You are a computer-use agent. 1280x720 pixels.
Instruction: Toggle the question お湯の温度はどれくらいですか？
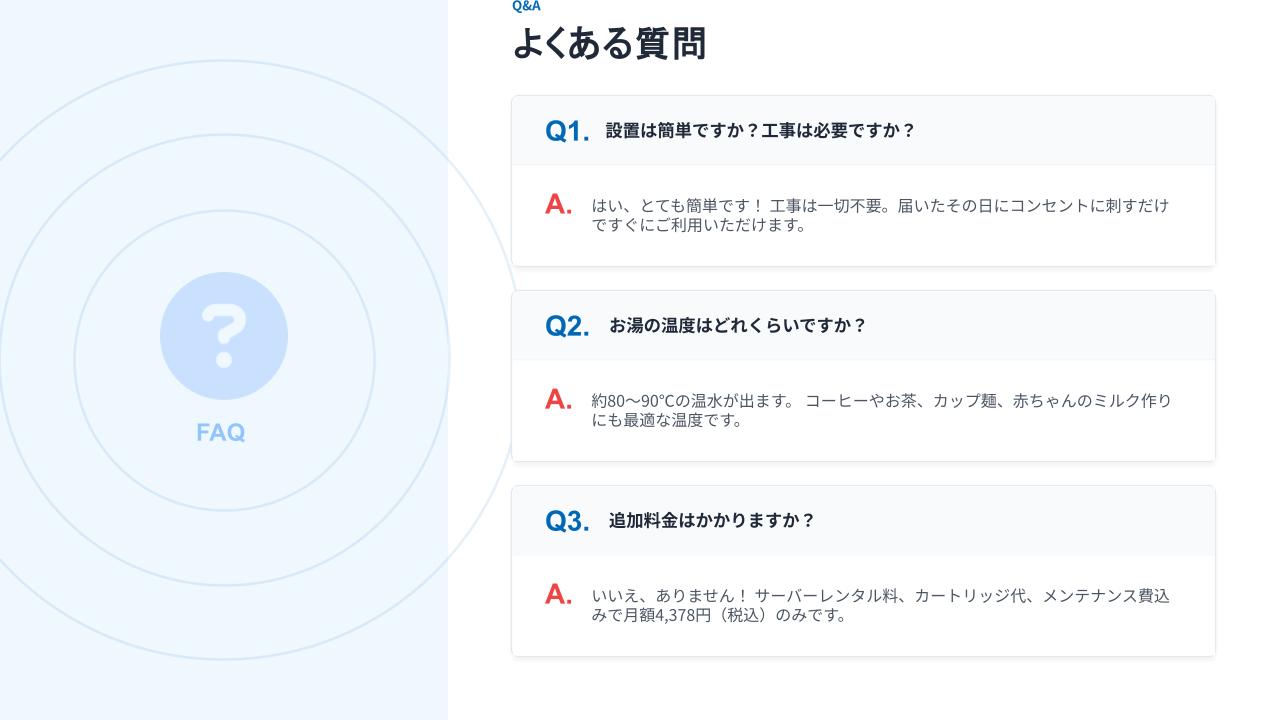pyautogui.click(x=737, y=326)
